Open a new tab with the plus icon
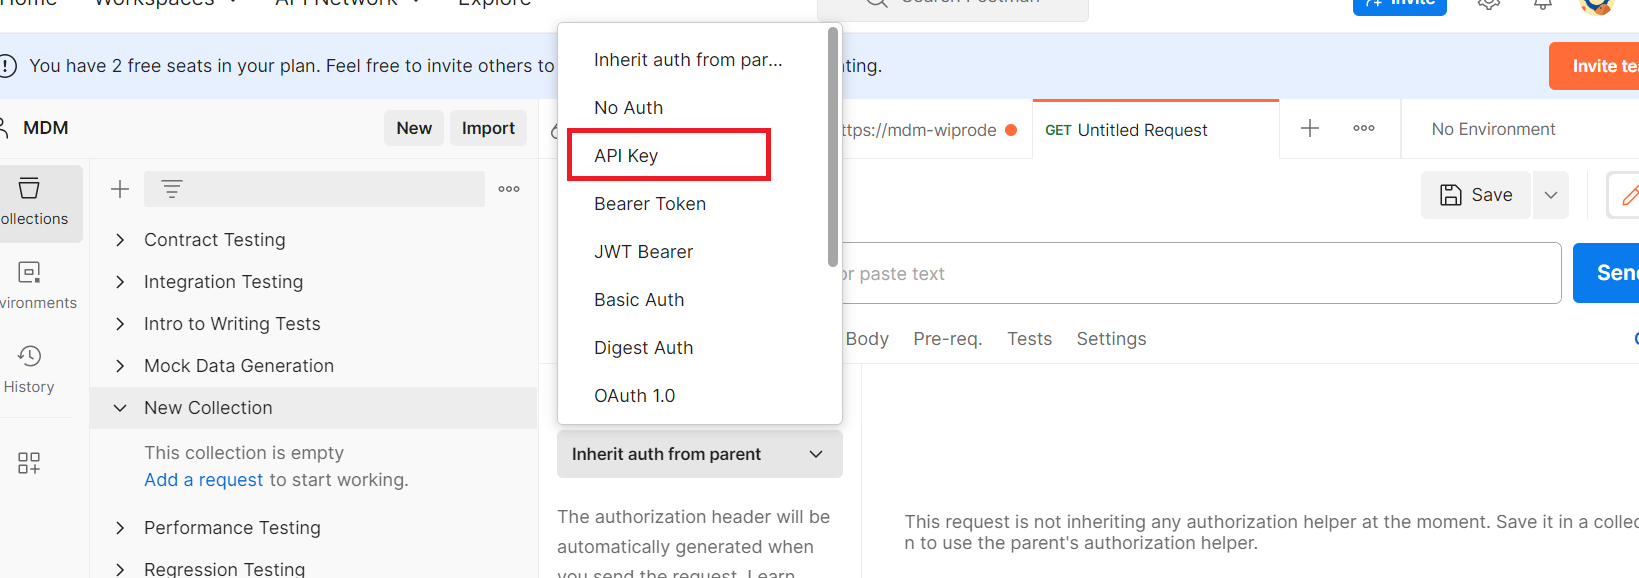Screen dimensions: 1639x578 tap(1310, 128)
